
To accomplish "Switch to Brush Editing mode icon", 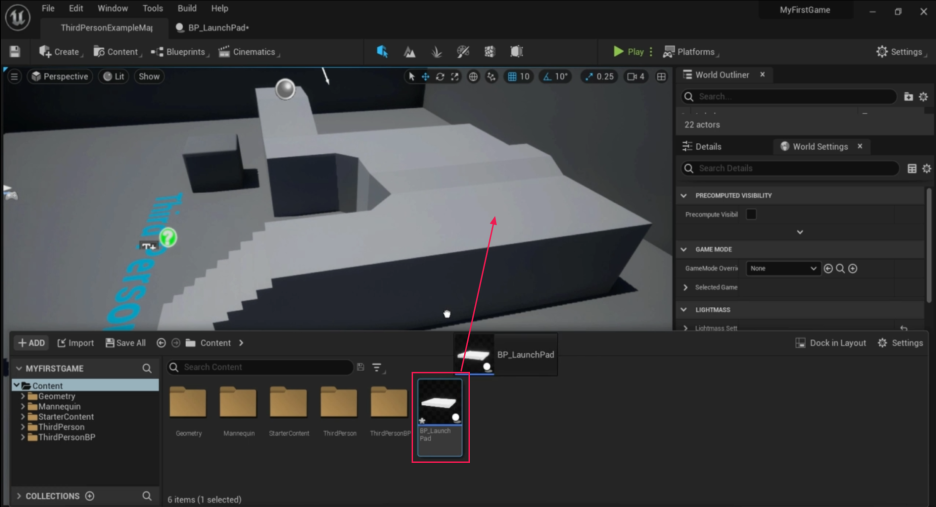I will click(516, 52).
